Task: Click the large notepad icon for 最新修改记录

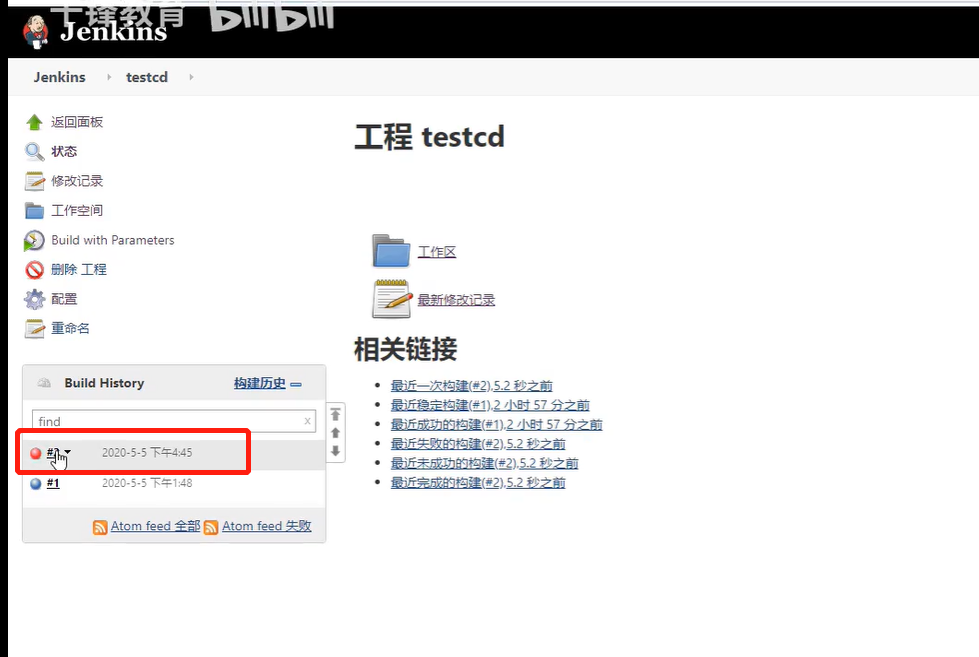Action: [391, 299]
